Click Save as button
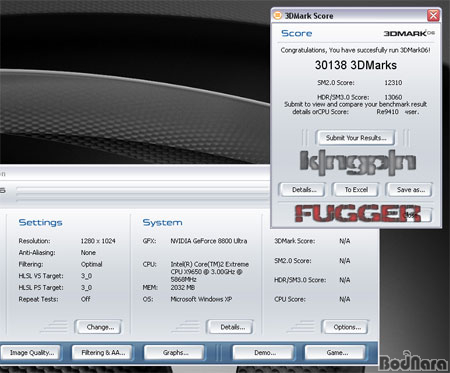Screen dimensions: 450x373 pos(410,190)
